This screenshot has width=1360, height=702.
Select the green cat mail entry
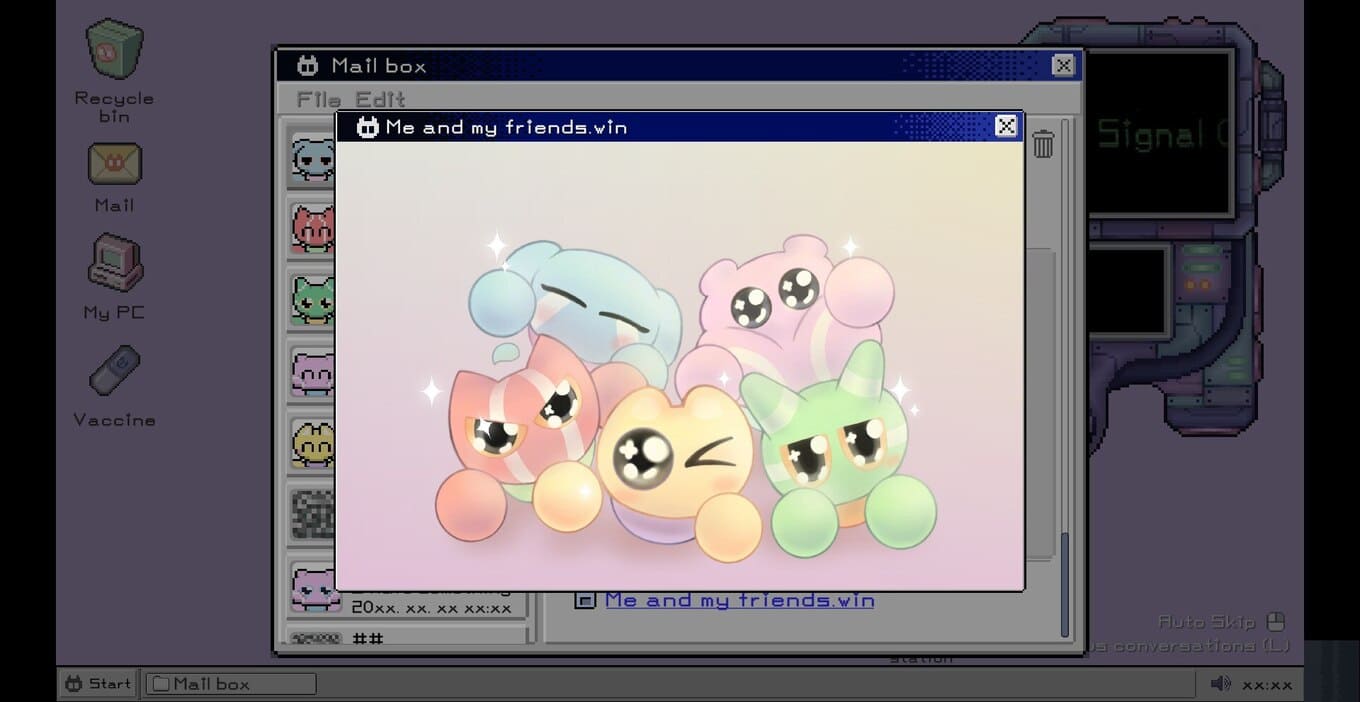(312, 300)
